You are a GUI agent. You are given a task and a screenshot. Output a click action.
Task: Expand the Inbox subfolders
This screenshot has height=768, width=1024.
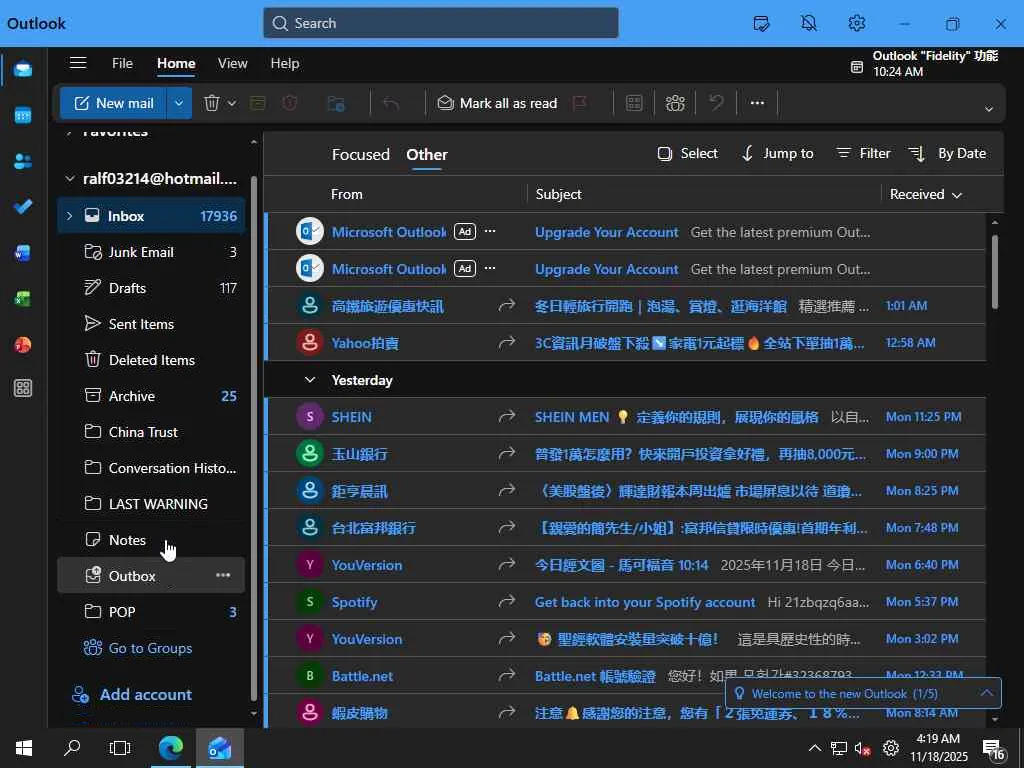[70, 216]
